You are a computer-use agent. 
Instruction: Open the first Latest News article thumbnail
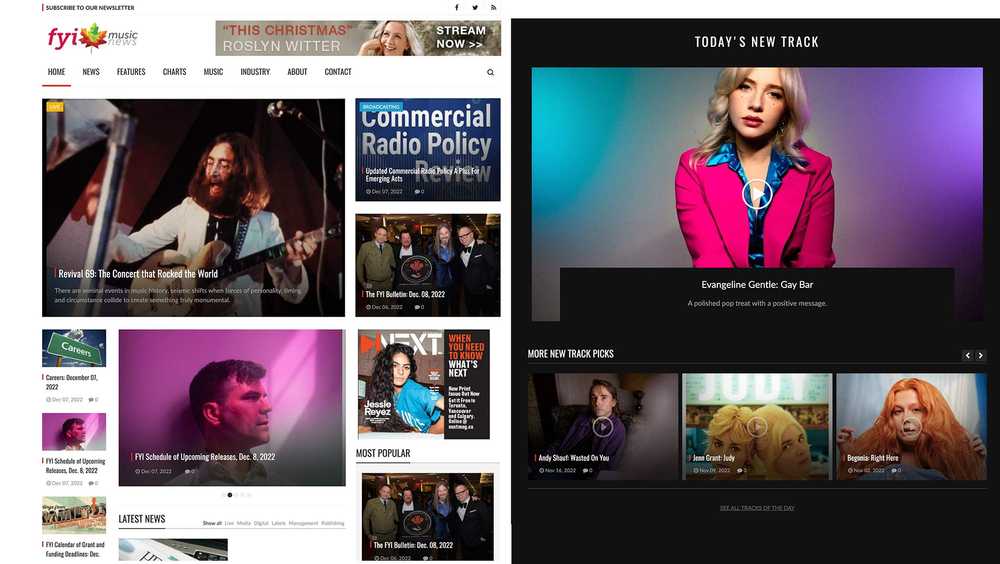click(173, 550)
